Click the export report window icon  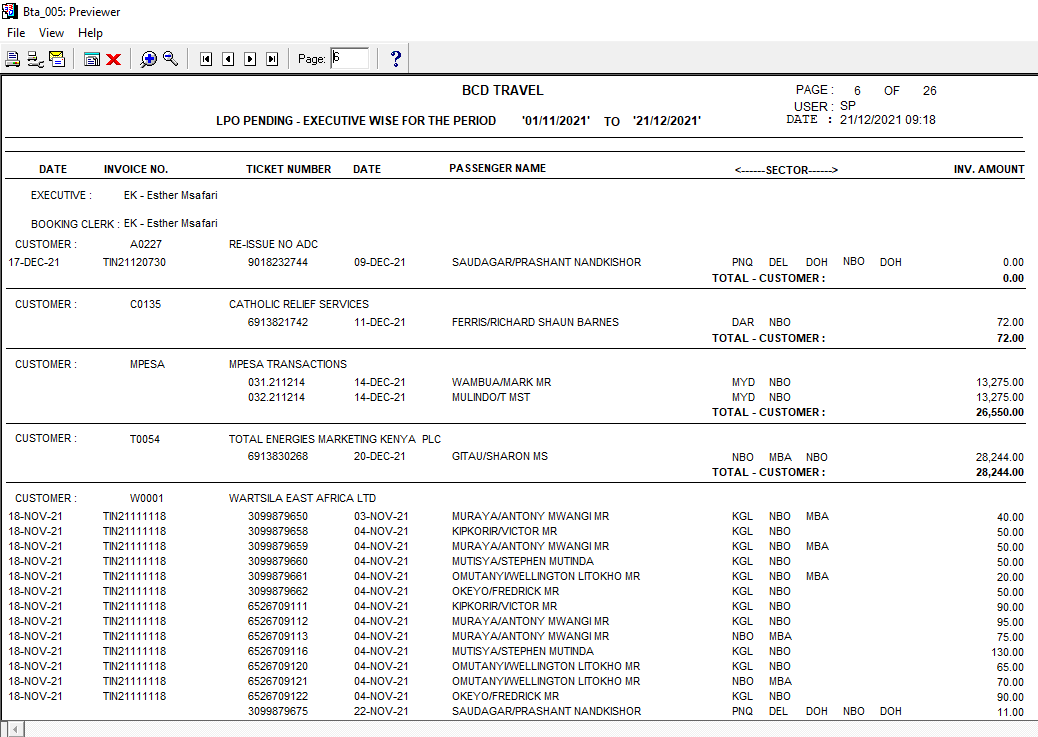[x=92, y=59]
